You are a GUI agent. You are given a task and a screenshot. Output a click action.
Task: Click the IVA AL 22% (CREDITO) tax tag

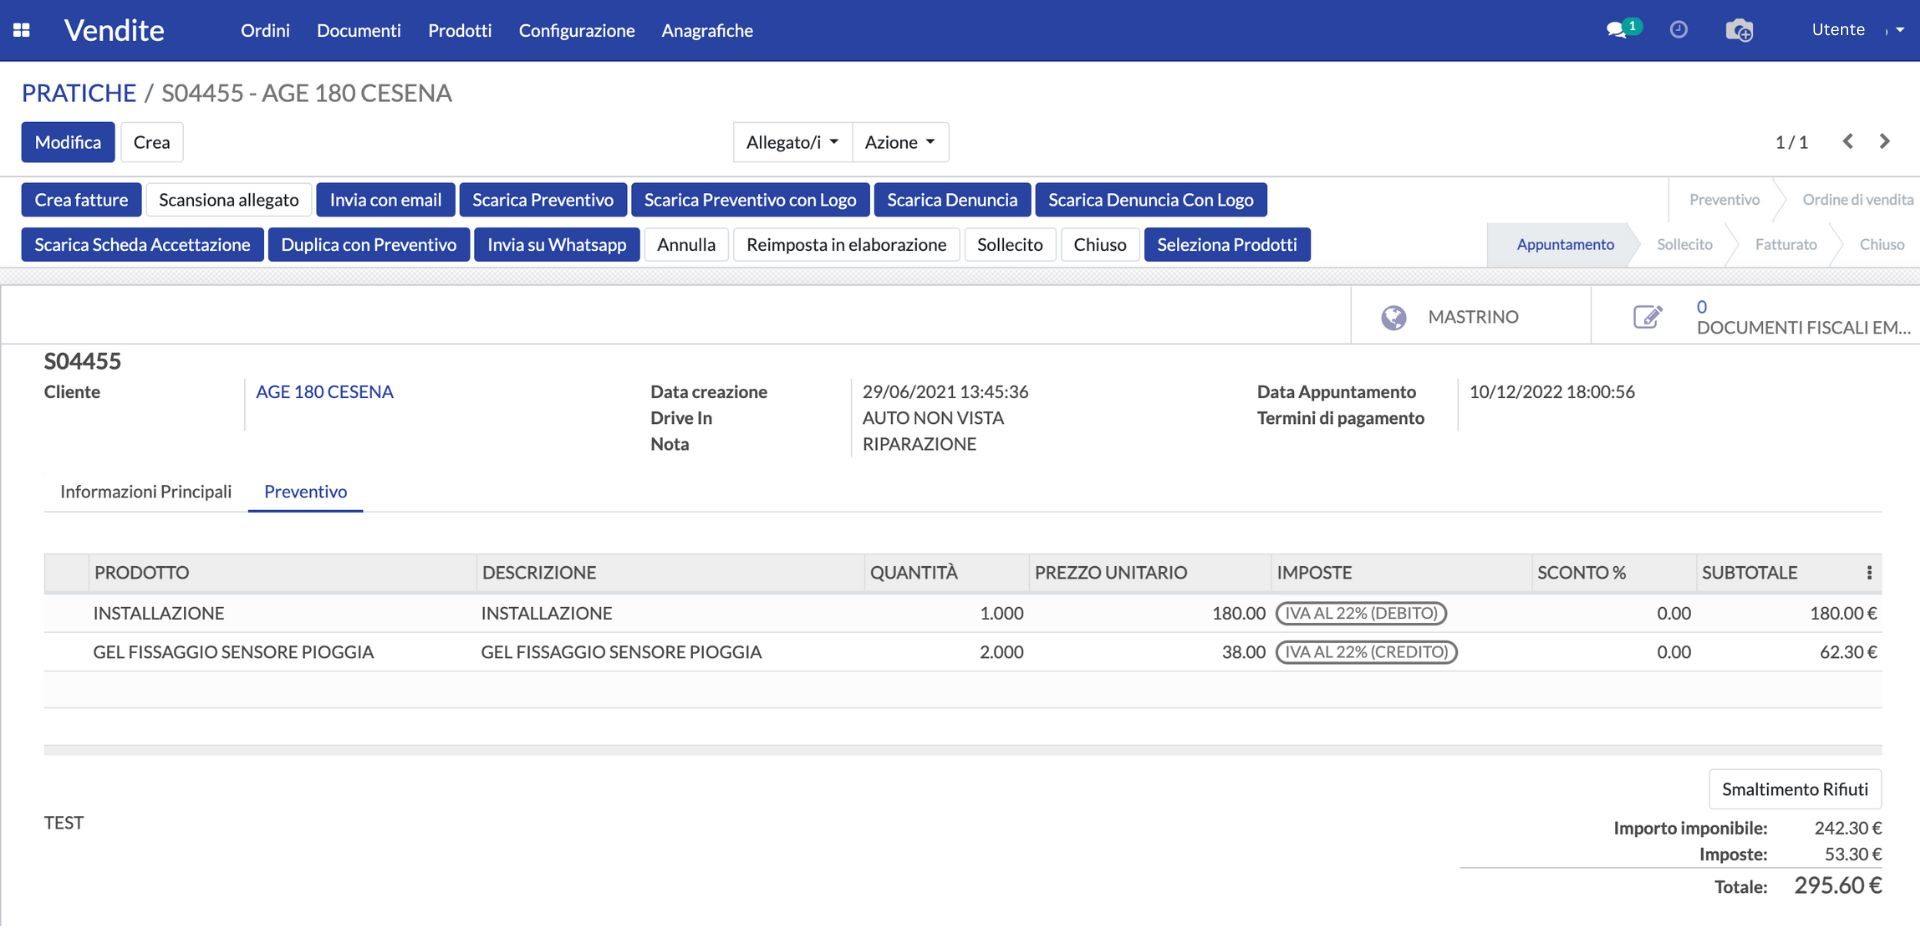coord(1366,653)
